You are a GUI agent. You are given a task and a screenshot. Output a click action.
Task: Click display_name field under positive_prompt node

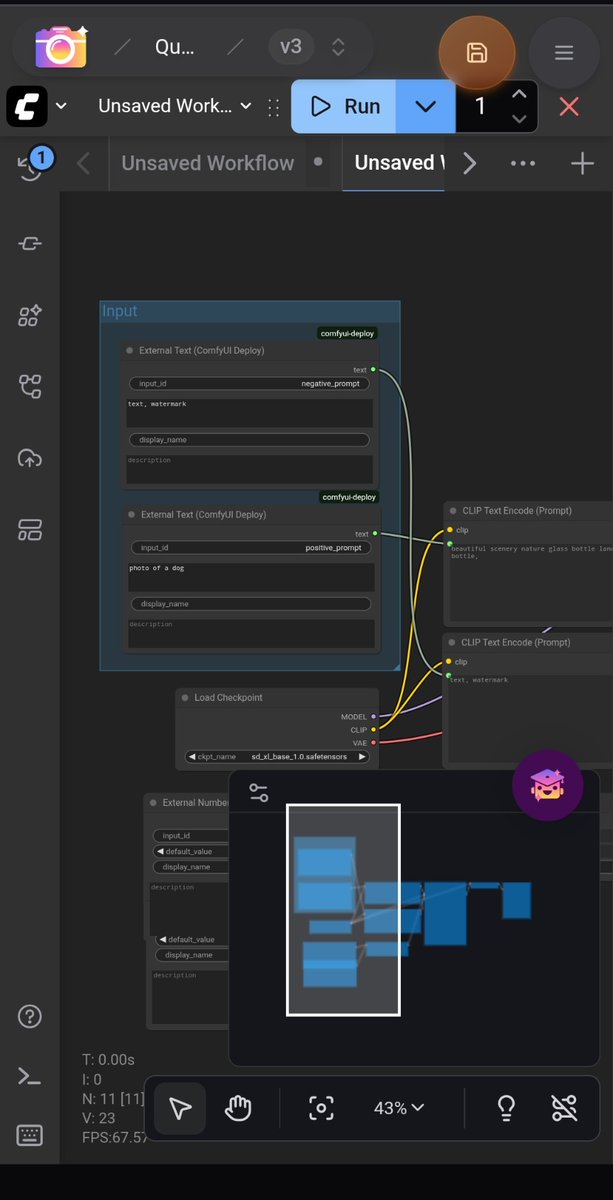(x=250, y=604)
